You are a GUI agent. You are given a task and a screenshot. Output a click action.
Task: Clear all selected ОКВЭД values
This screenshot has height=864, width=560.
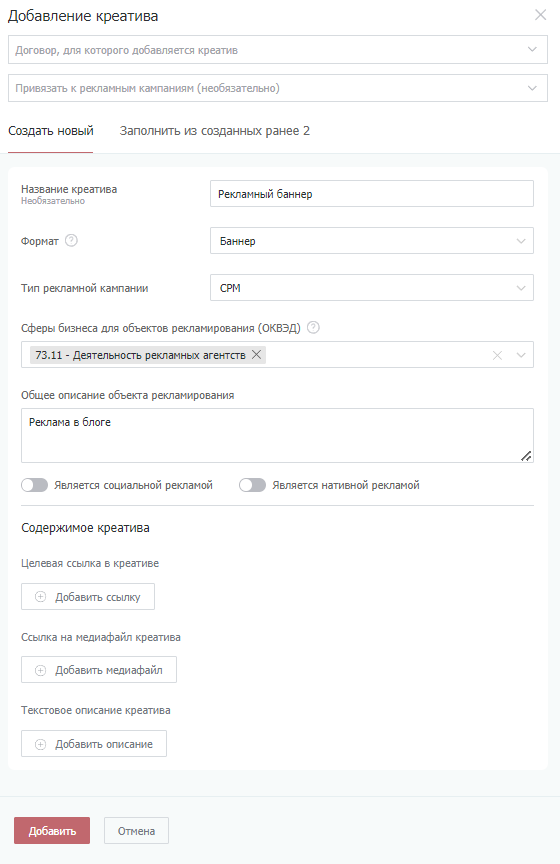497,355
